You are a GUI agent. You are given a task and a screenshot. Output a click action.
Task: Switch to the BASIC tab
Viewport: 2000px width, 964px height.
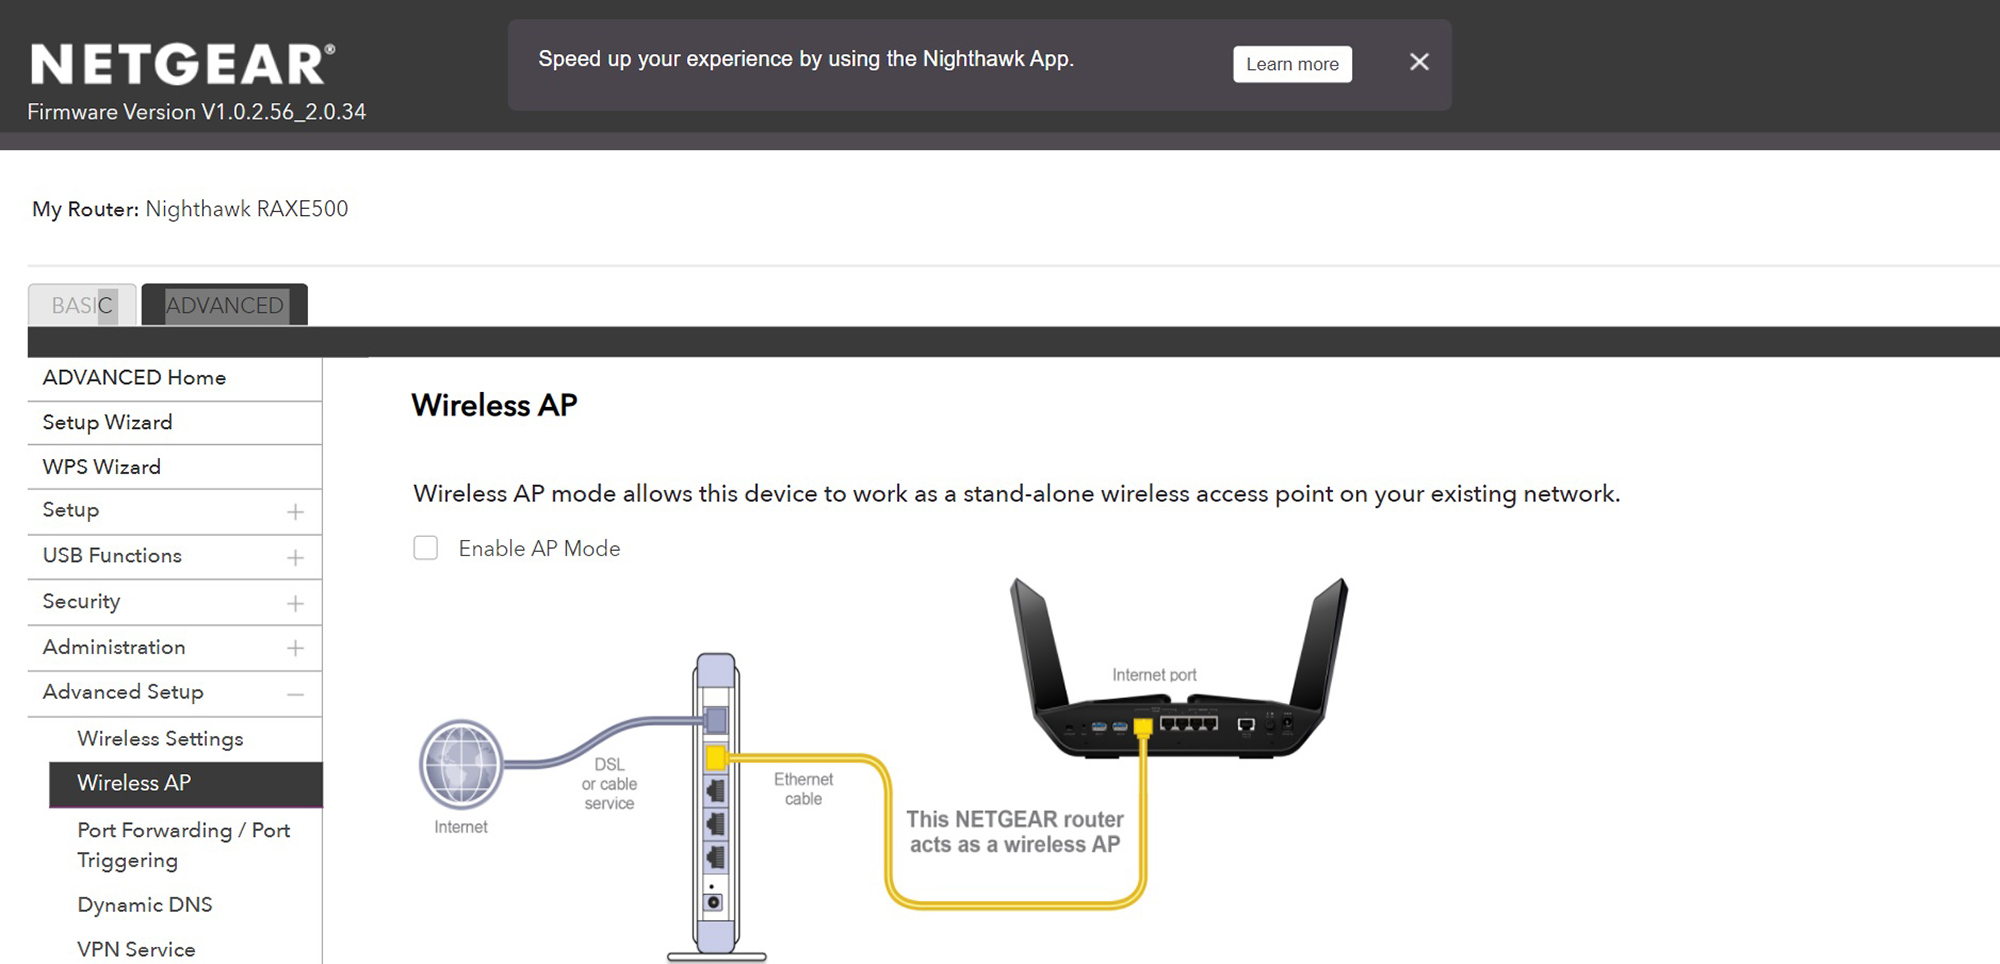point(82,305)
